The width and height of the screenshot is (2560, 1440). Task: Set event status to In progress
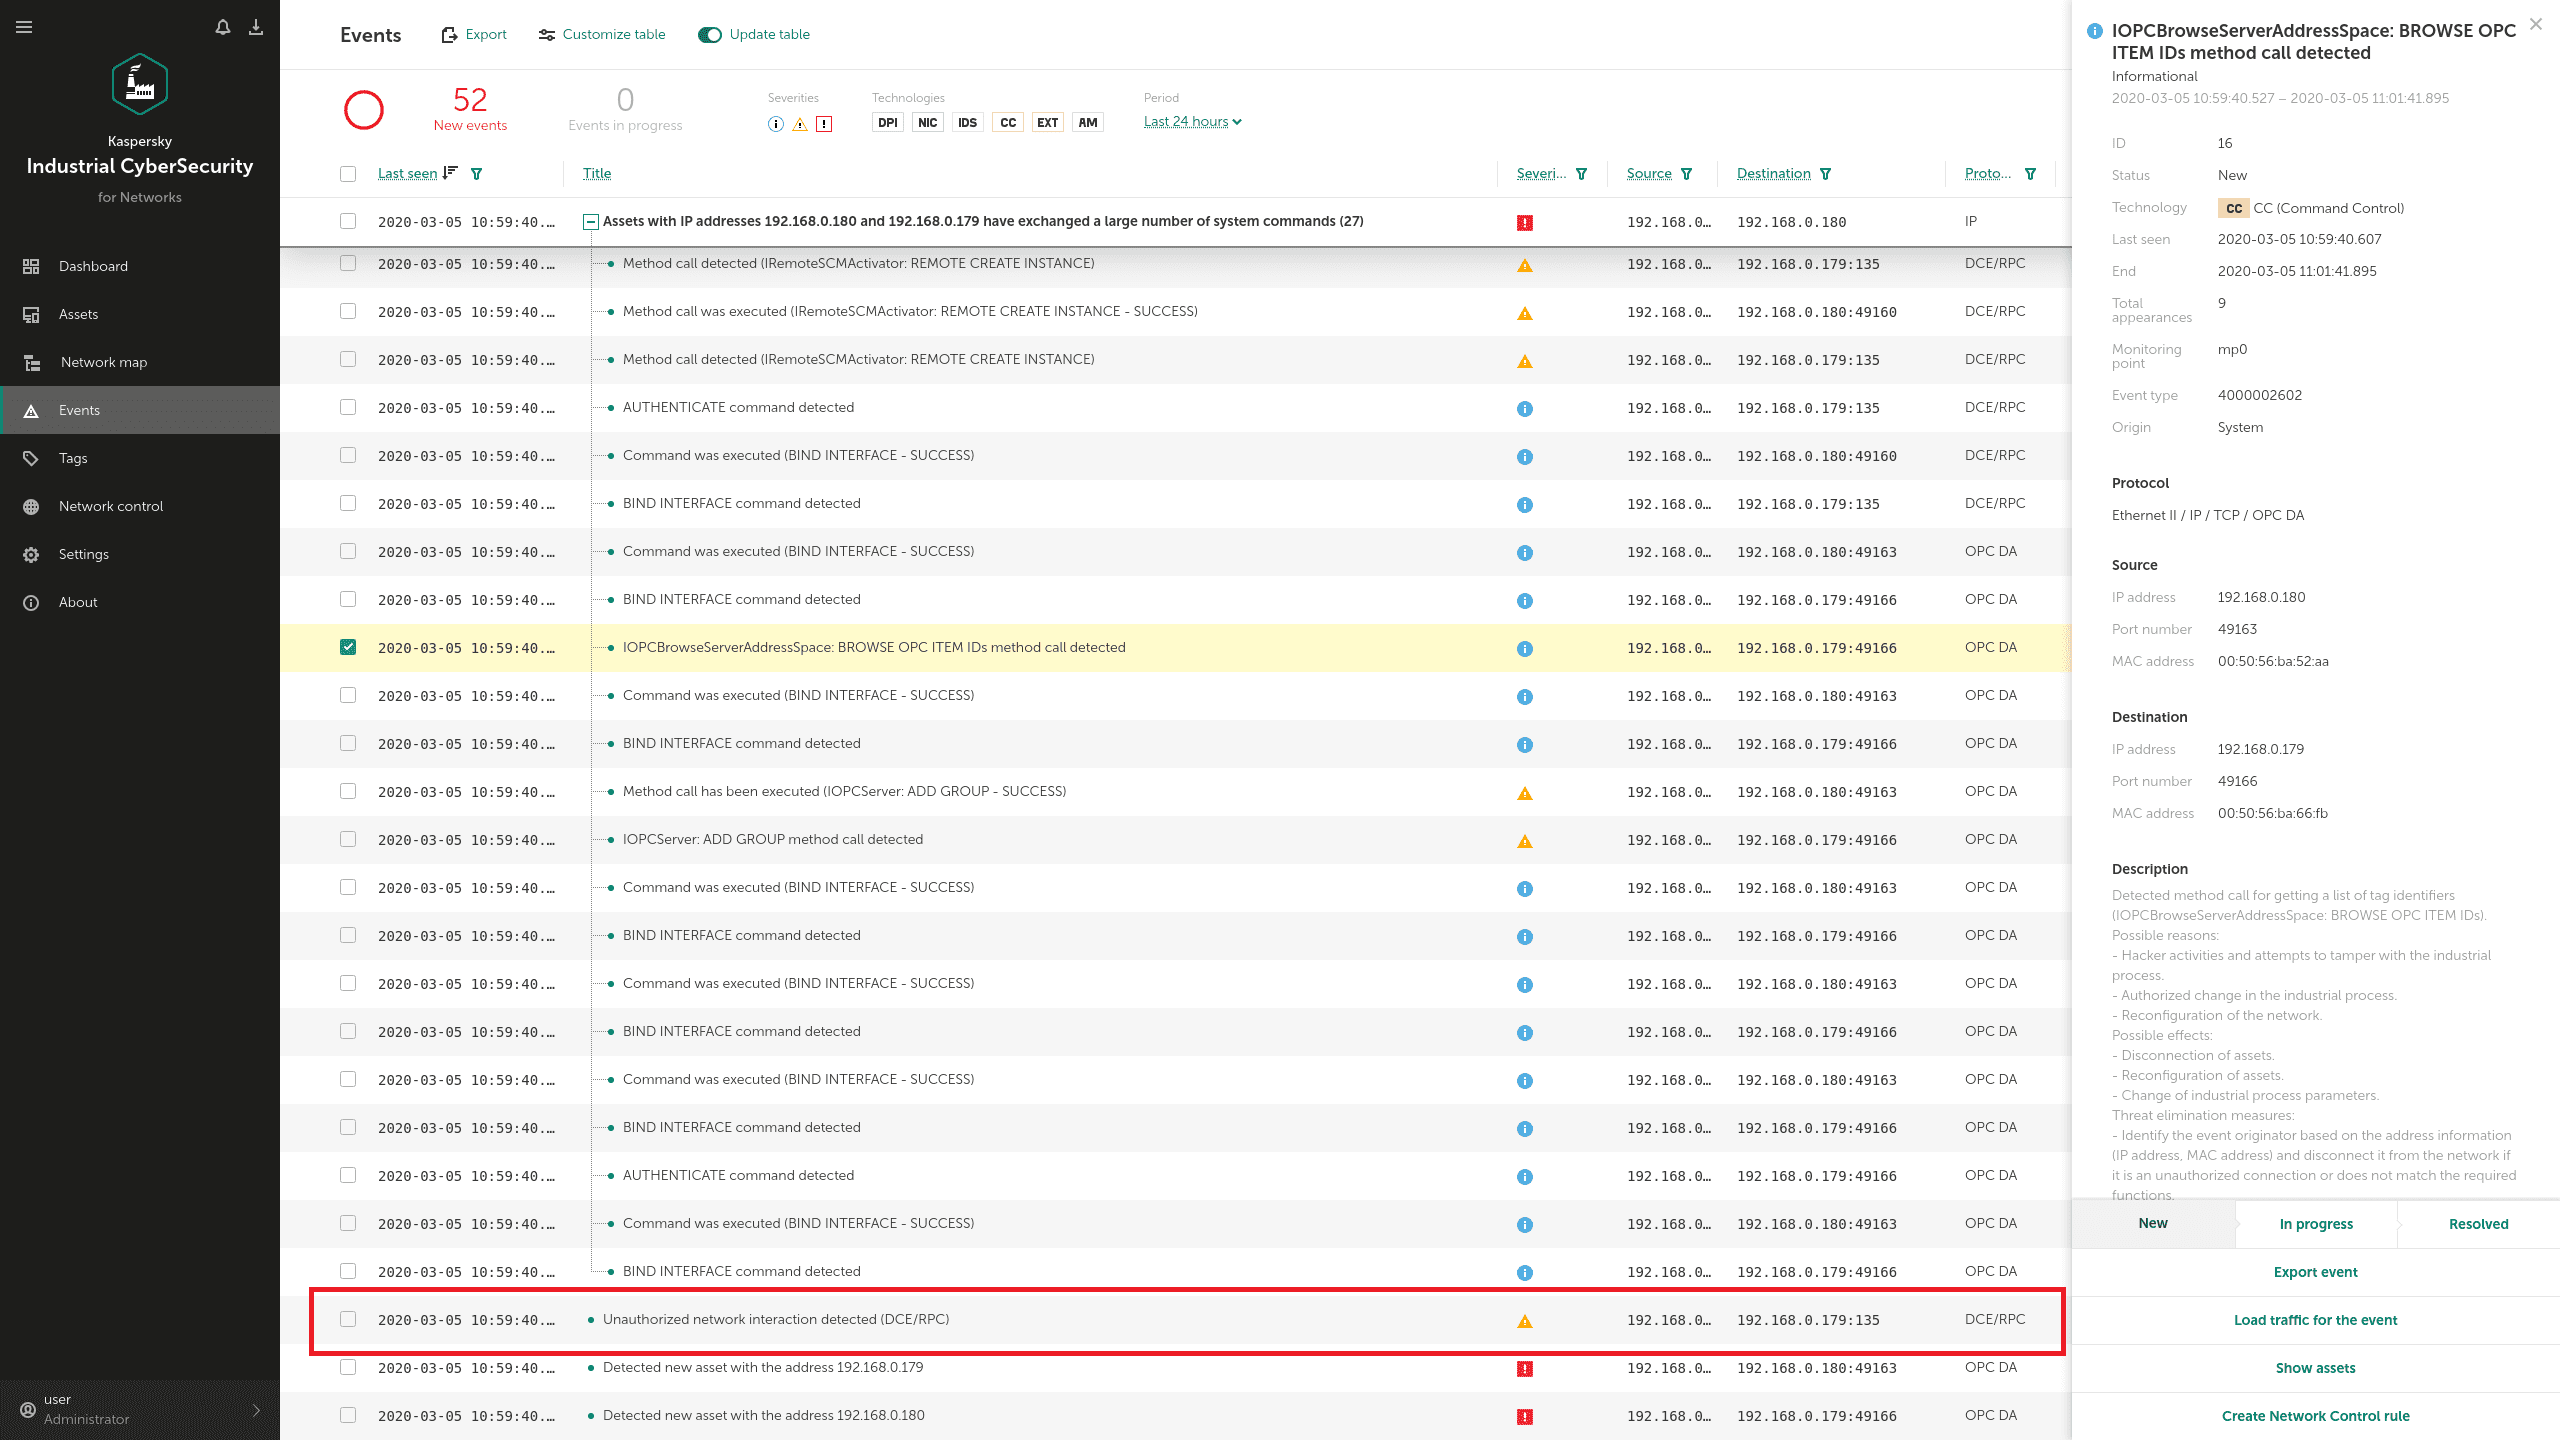[2316, 1224]
